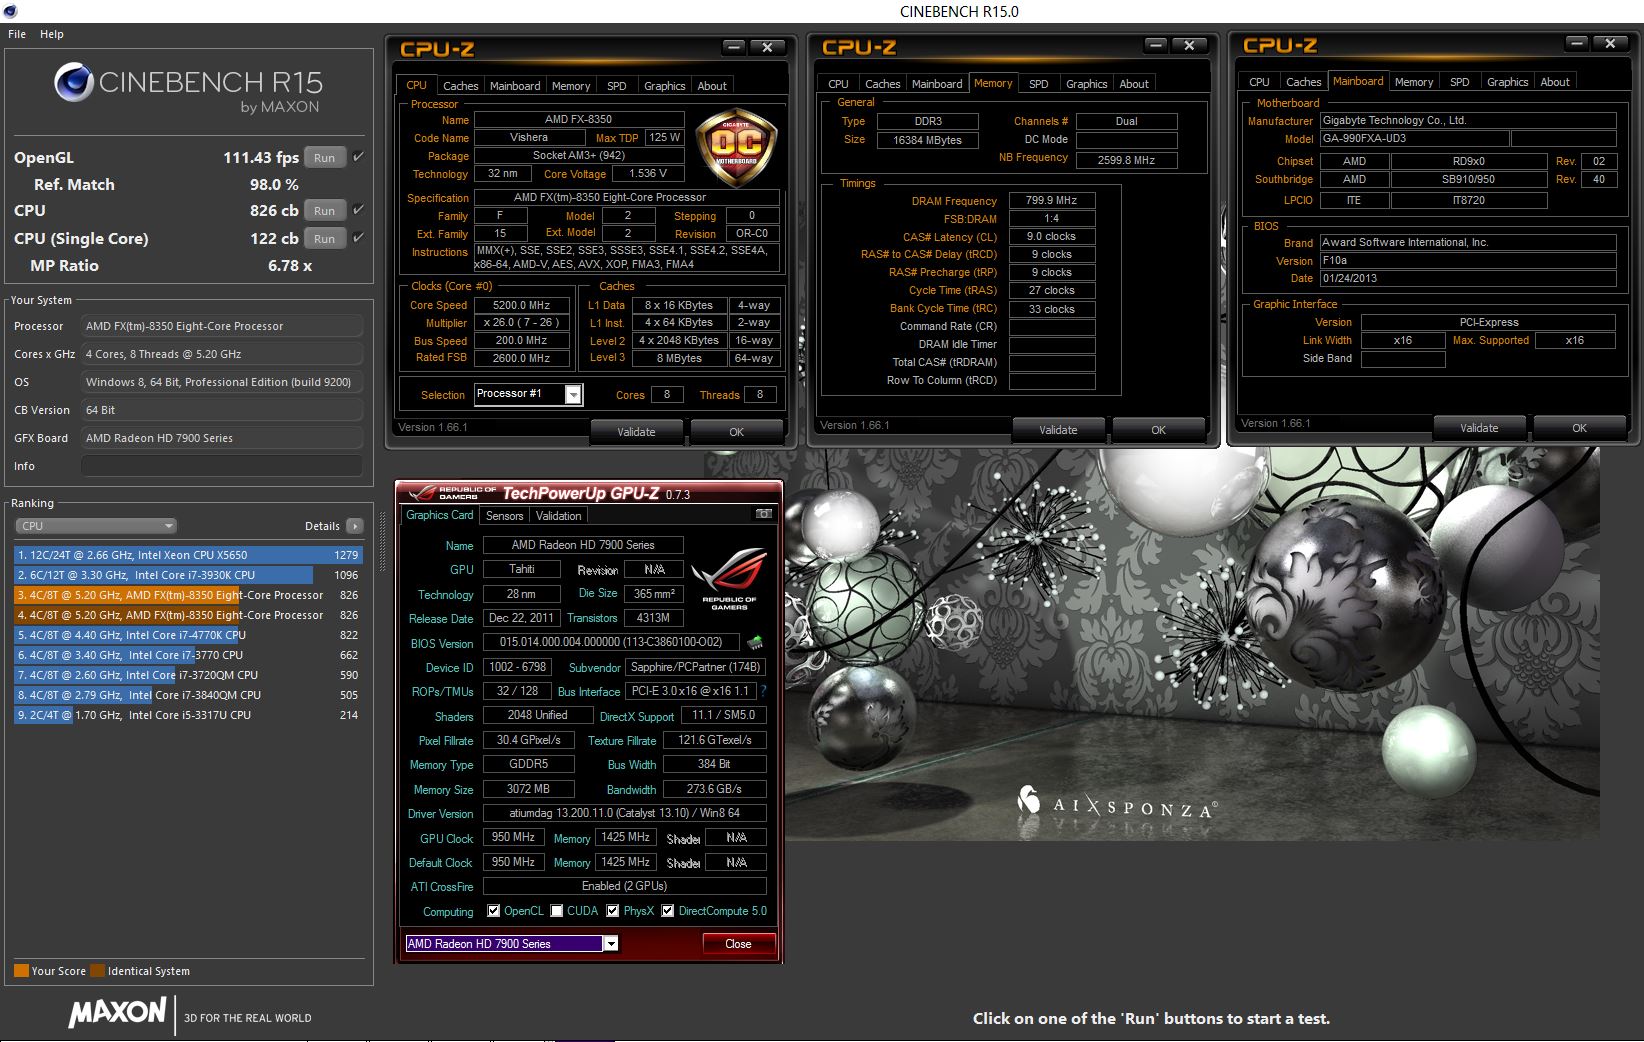Select the Intel Core i5-3317U ranking row

188,715
